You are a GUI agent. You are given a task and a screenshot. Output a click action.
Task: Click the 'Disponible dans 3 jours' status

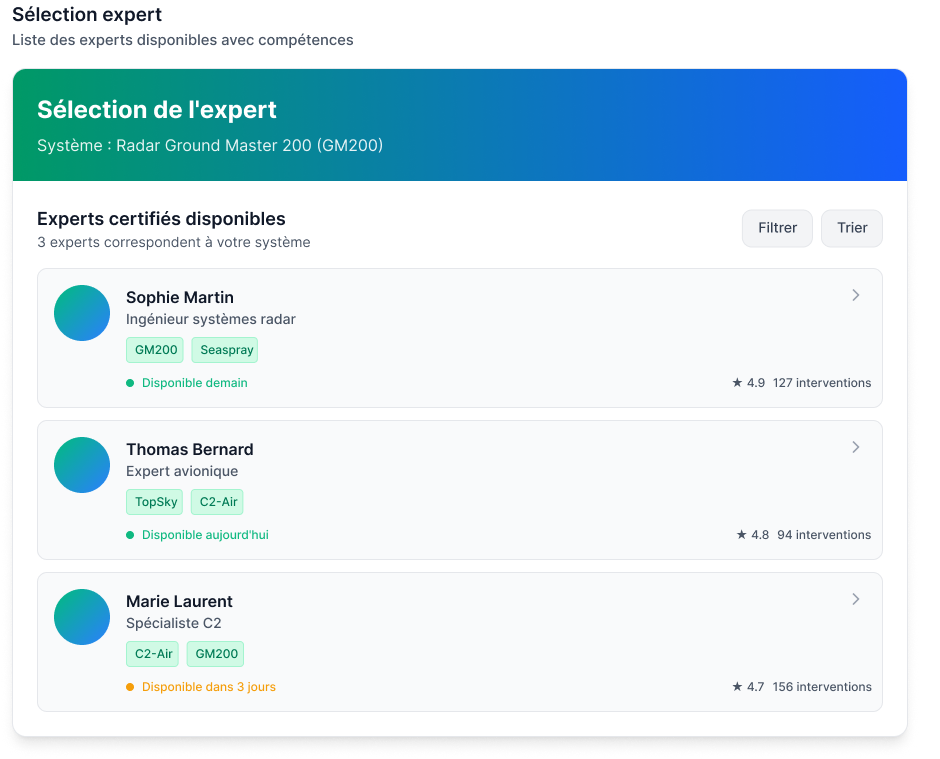tap(209, 687)
